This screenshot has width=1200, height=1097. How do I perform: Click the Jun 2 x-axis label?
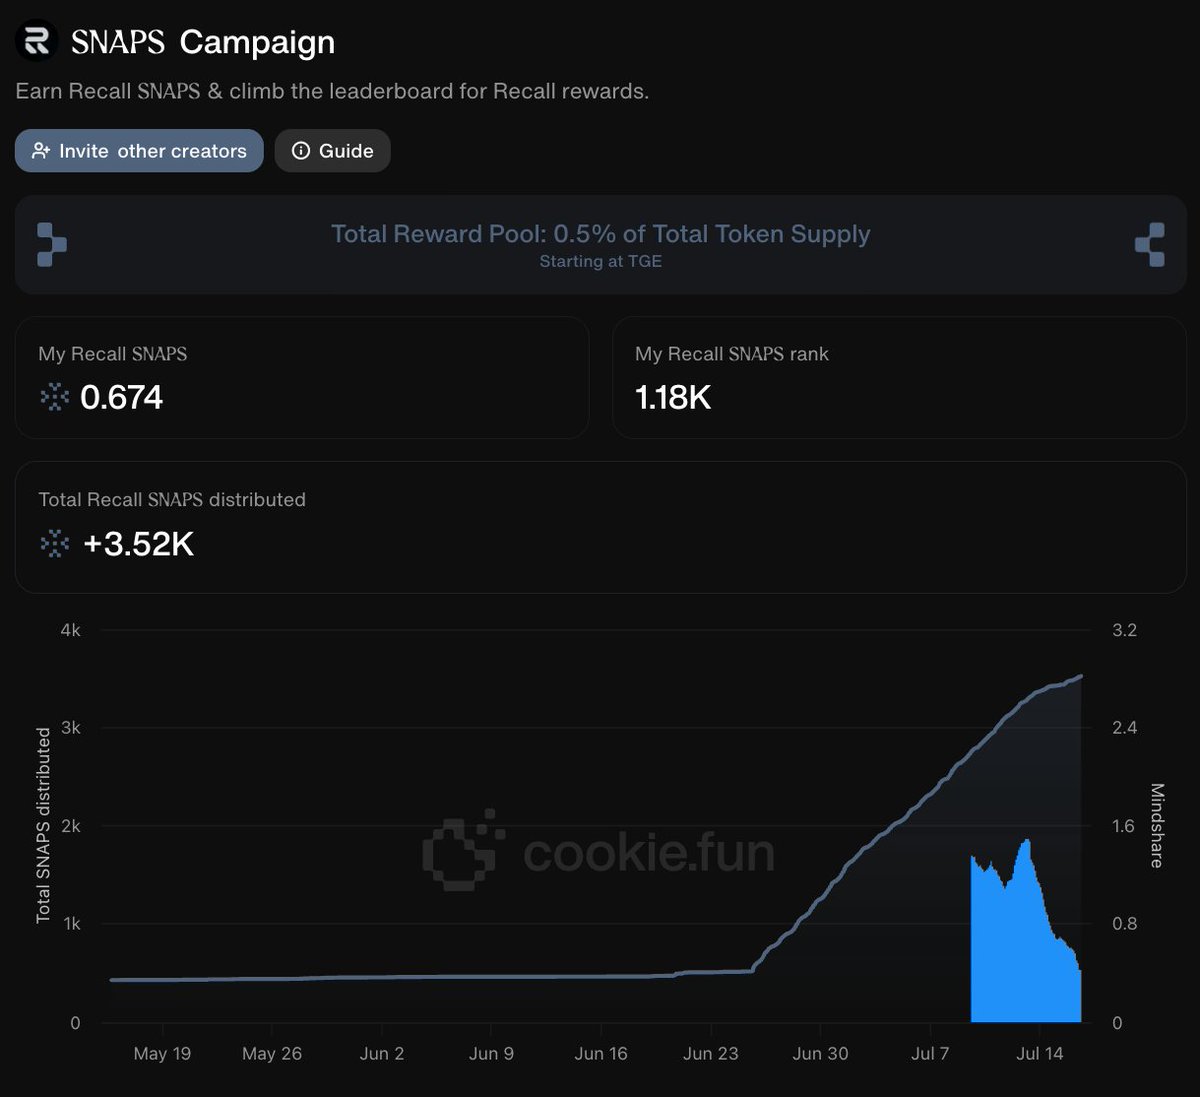(x=382, y=1054)
